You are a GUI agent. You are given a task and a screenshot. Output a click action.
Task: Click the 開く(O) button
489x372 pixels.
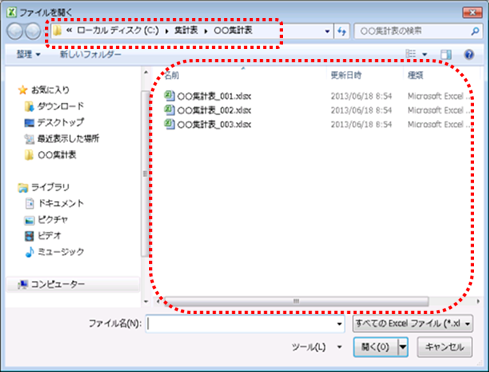(x=376, y=347)
